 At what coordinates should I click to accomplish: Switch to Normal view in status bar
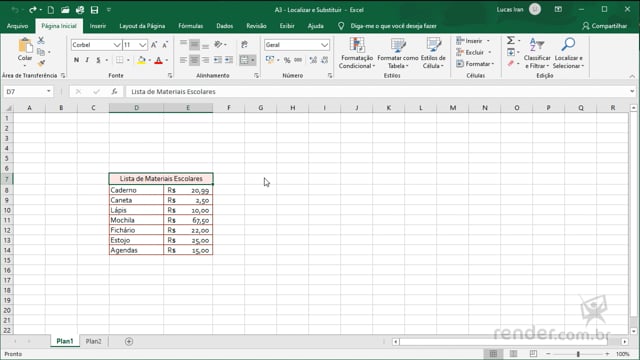pyautogui.click(x=493, y=354)
